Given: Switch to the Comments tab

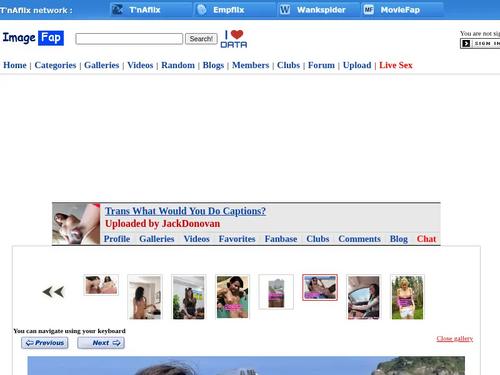Looking at the screenshot, I should [x=359, y=239].
